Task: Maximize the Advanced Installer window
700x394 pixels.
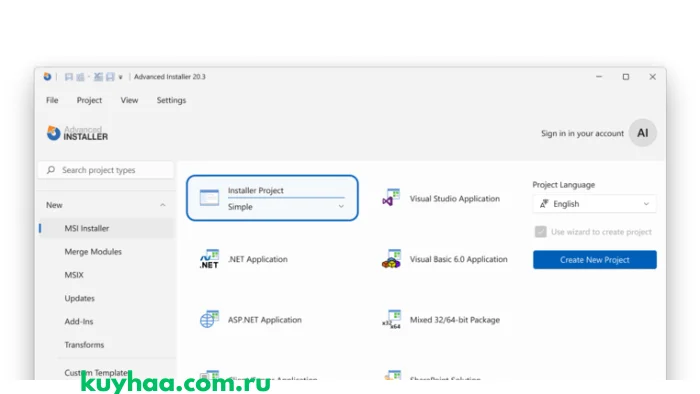Action: click(x=625, y=77)
